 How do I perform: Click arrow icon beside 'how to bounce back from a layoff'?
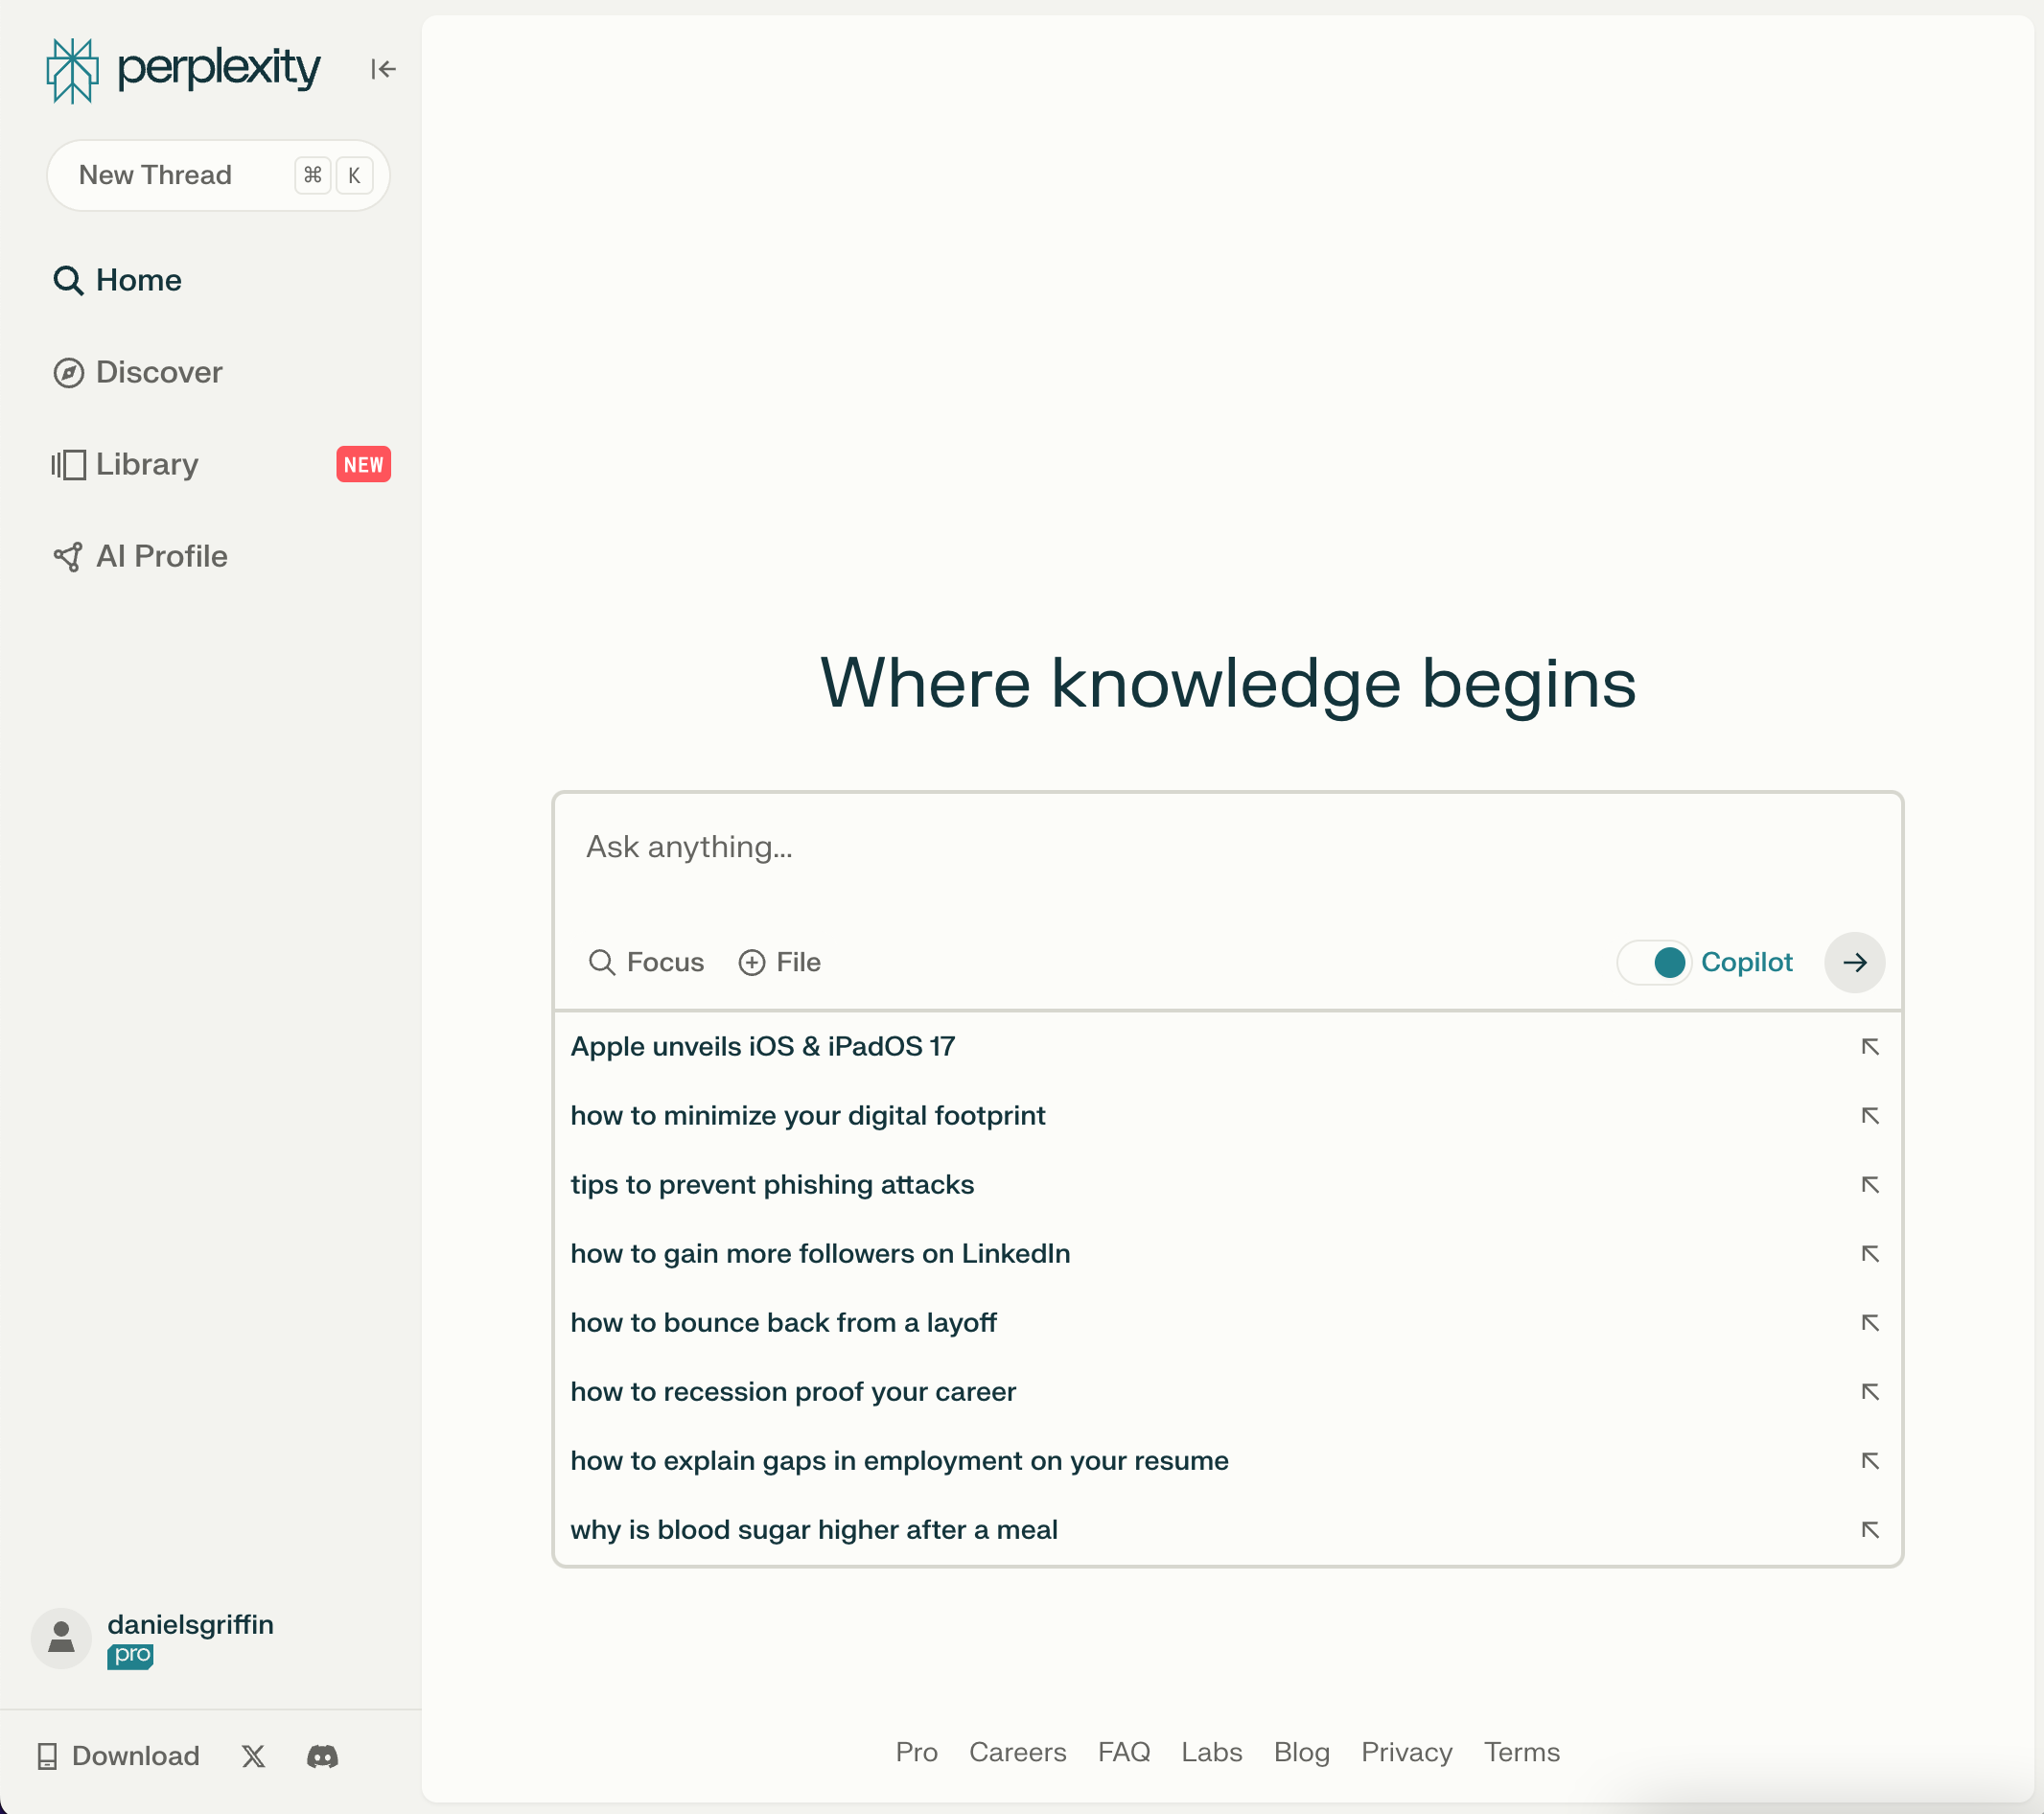click(1870, 1322)
